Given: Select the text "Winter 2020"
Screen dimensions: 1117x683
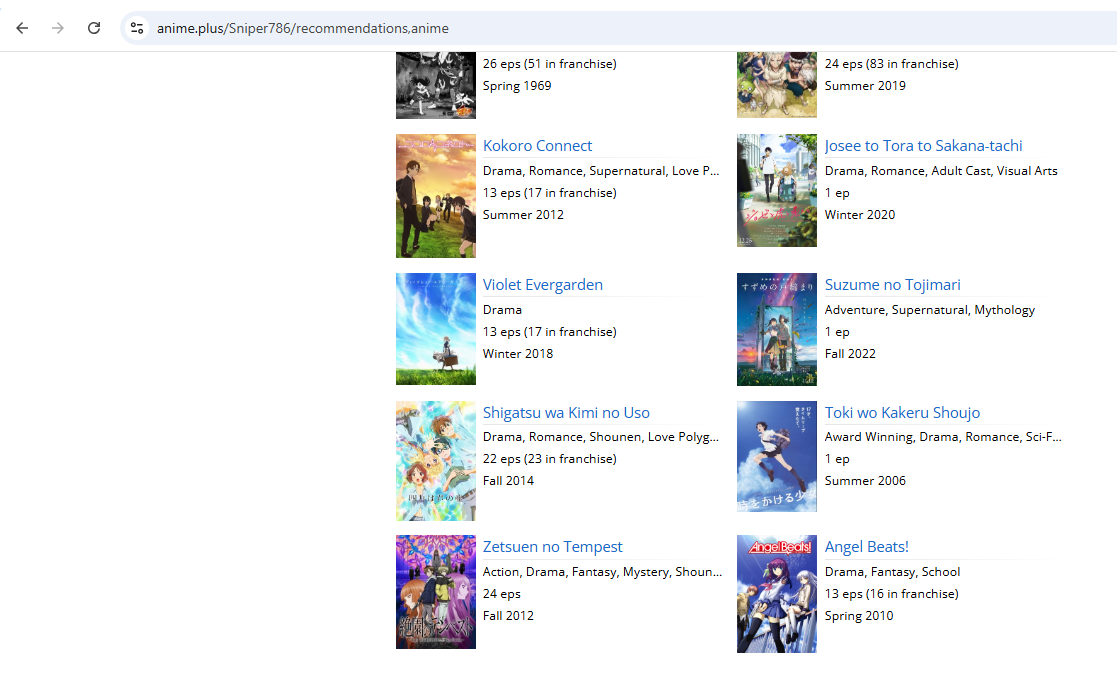Looking at the screenshot, I should click(x=860, y=214).
